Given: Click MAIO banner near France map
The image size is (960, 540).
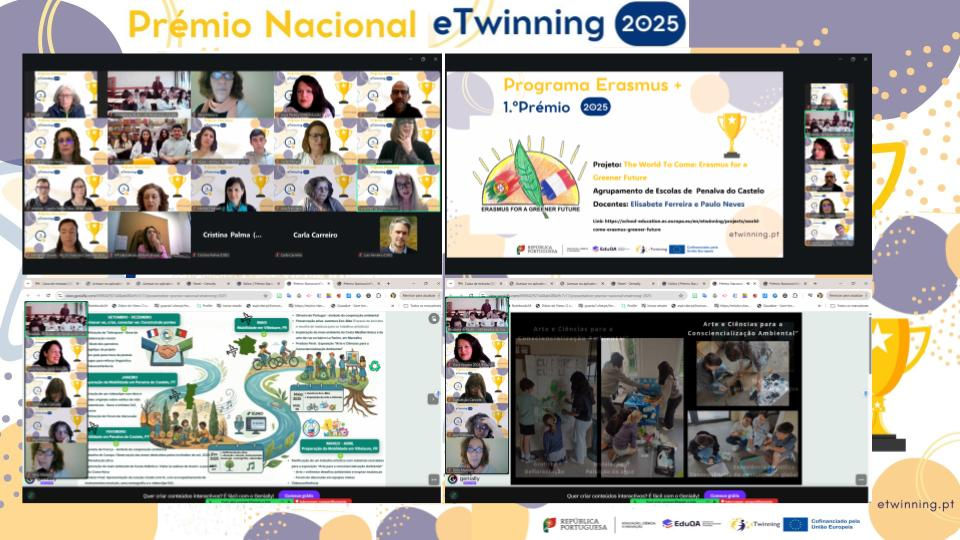Looking at the screenshot, I should (x=262, y=325).
